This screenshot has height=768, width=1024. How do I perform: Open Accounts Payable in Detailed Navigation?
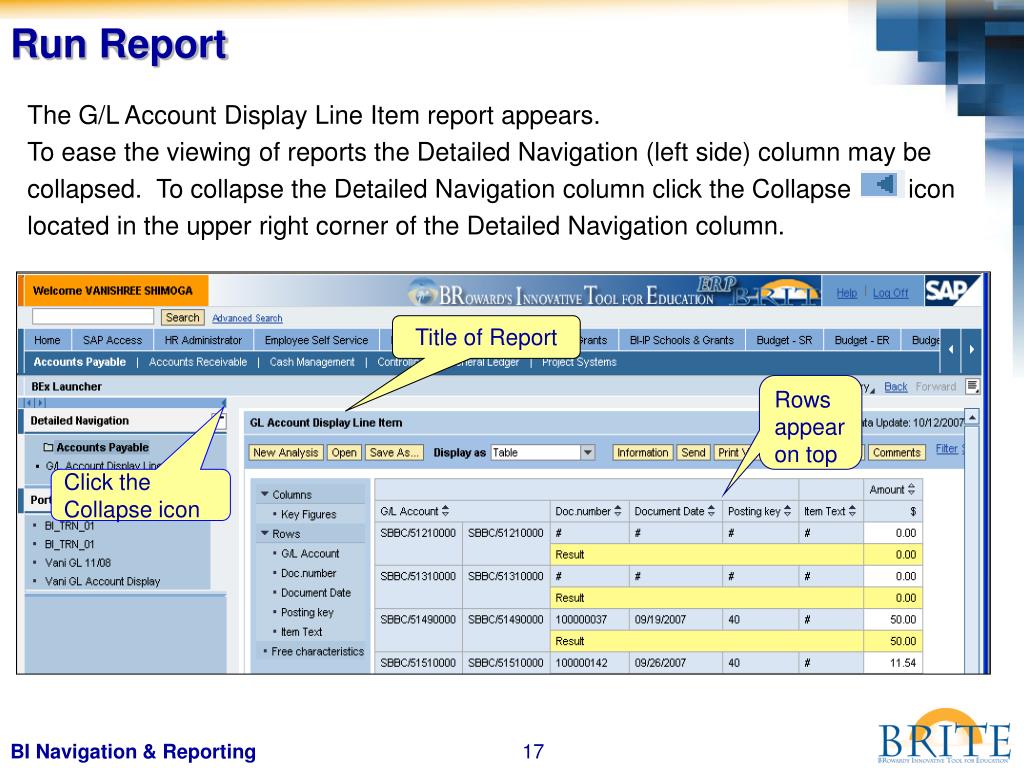(103, 447)
